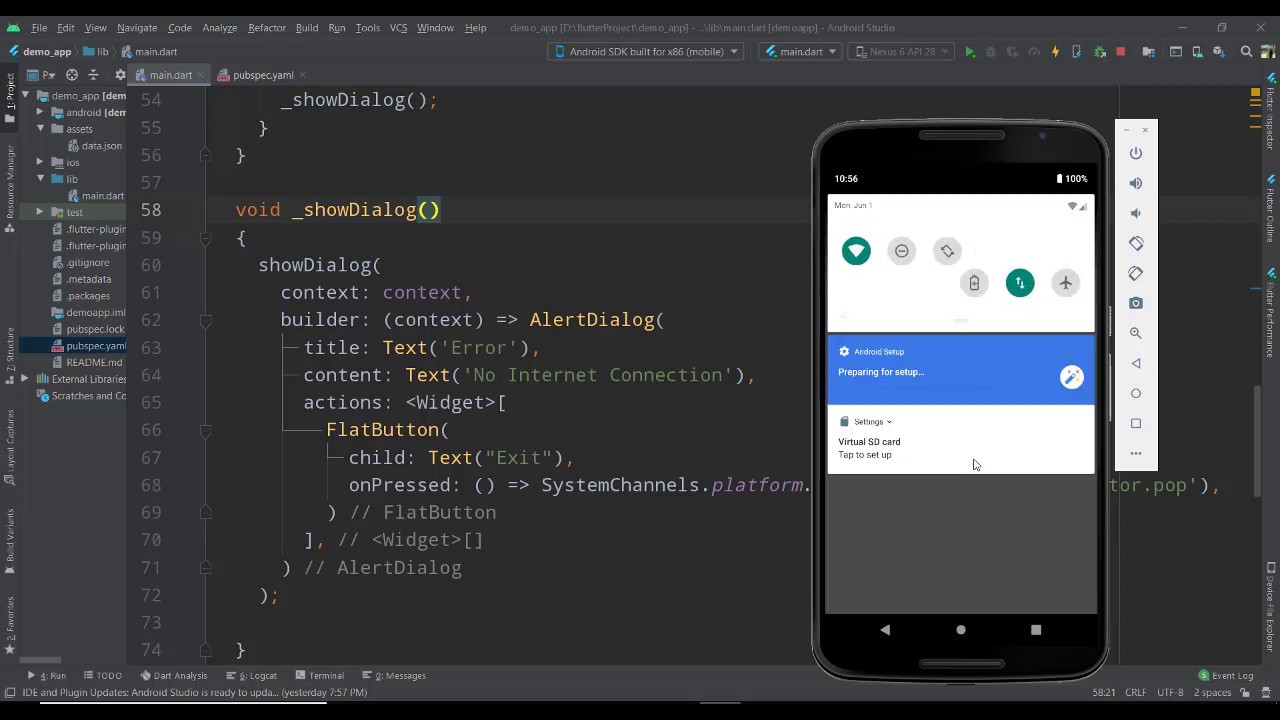Screen dimensions: 1280x720
Task: Open the VCS menu
Action: click(398, 27)
